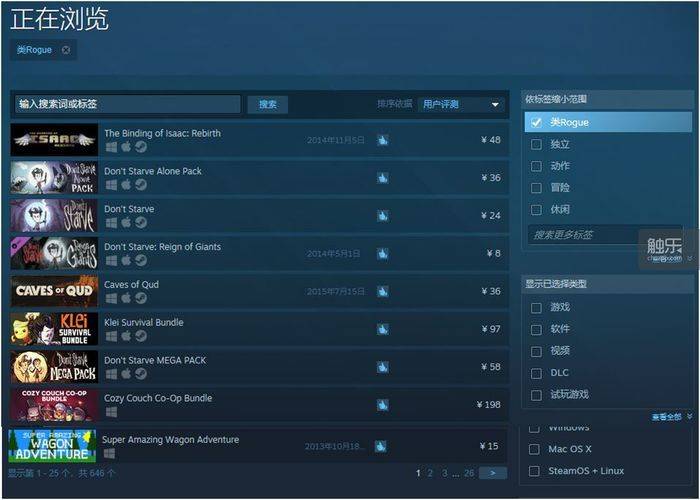The height and width of the screenshot is (500, 700).
Task: Click the 2015年7月15日 release date
Action: 336,292
